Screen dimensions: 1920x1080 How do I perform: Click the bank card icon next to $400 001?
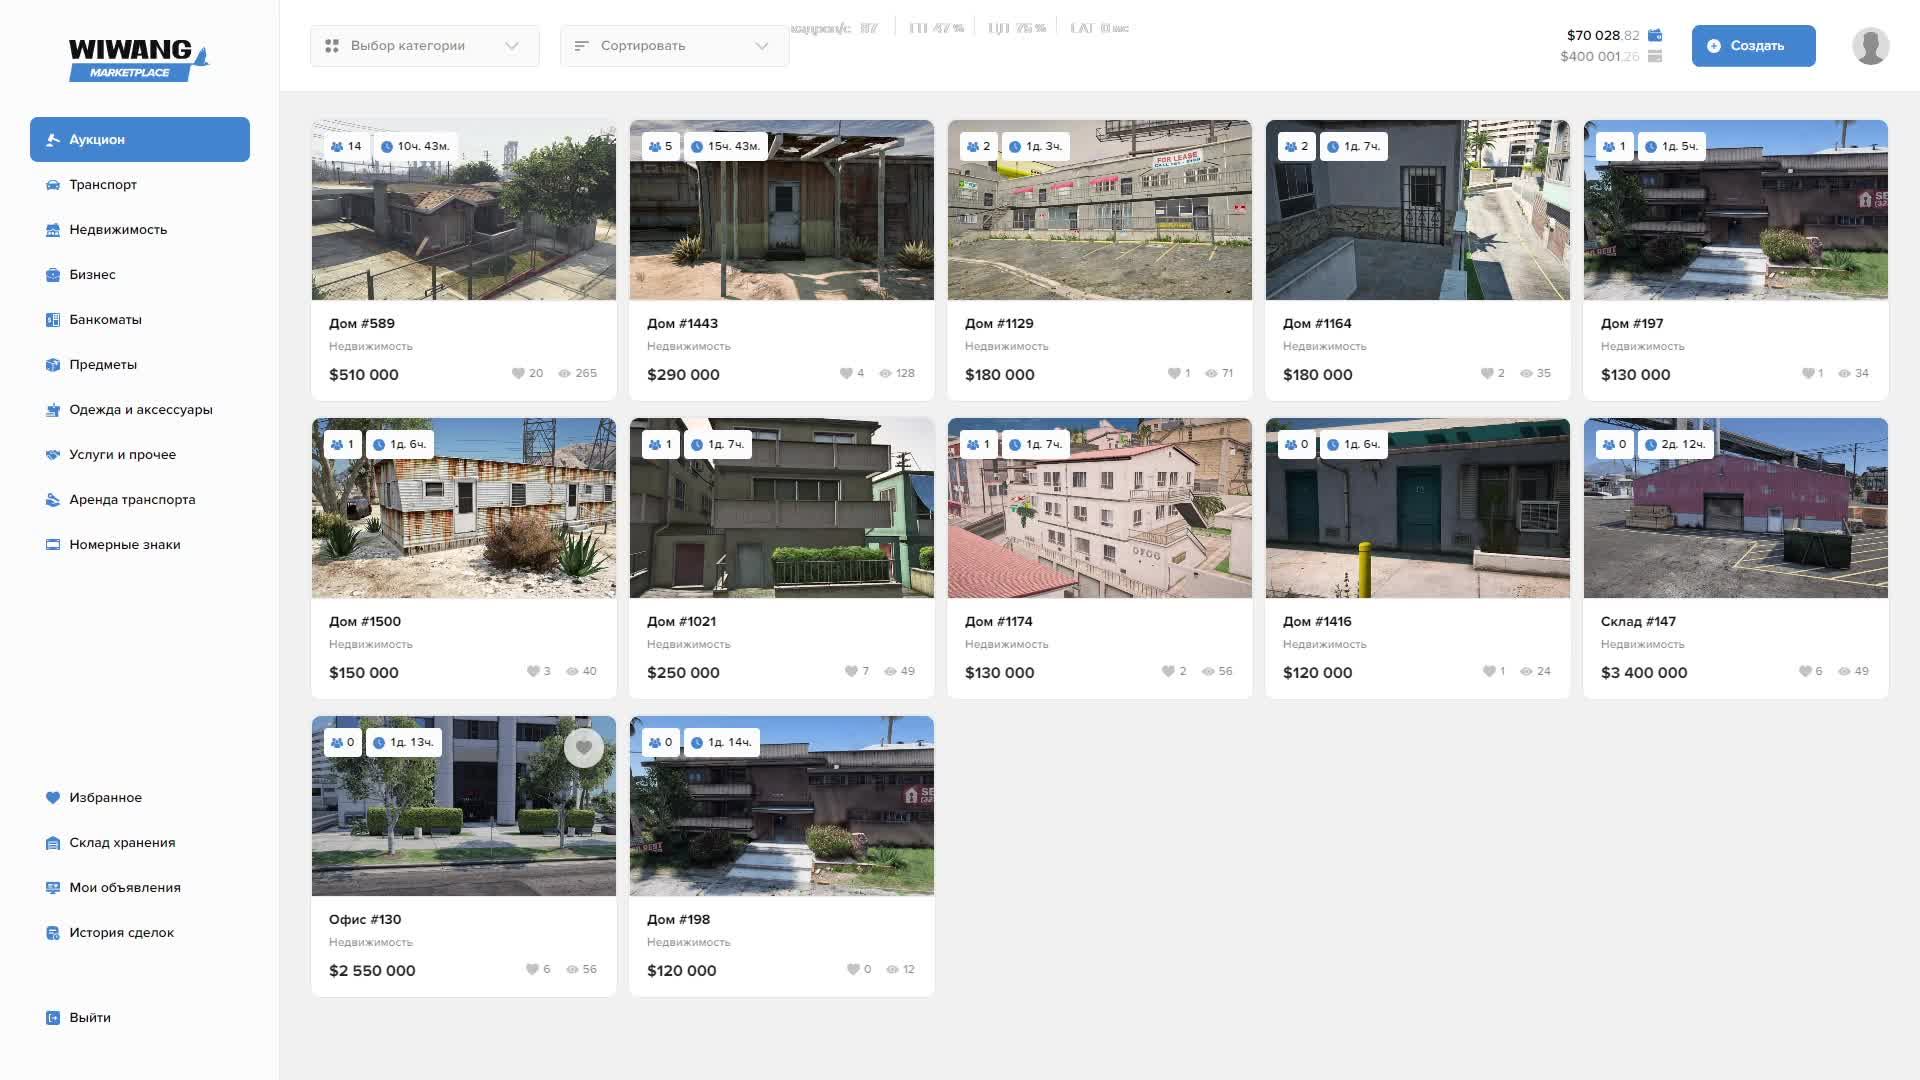point(1655,56)
